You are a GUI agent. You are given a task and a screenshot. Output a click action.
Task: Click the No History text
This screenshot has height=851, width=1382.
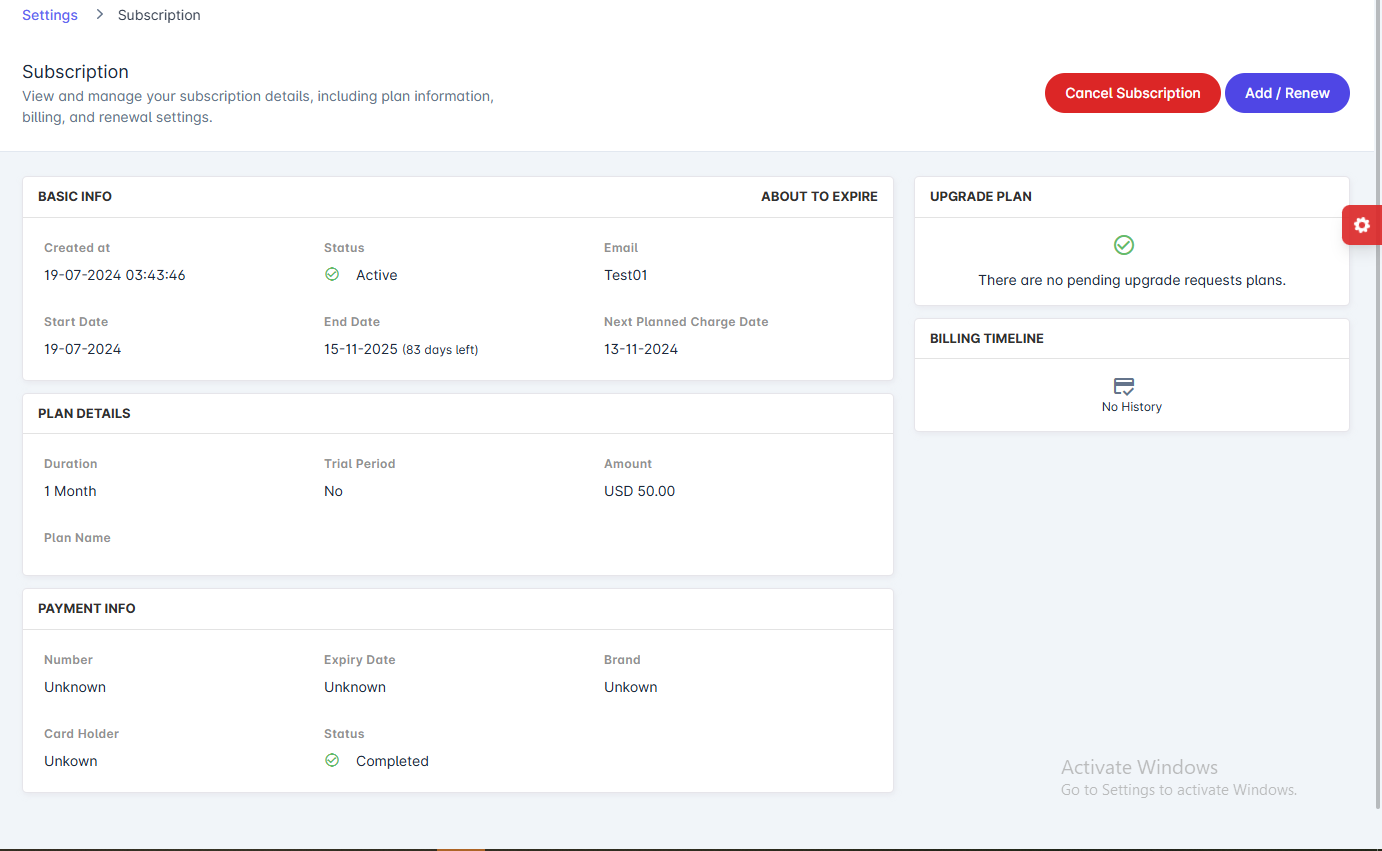click(1132, 407)
